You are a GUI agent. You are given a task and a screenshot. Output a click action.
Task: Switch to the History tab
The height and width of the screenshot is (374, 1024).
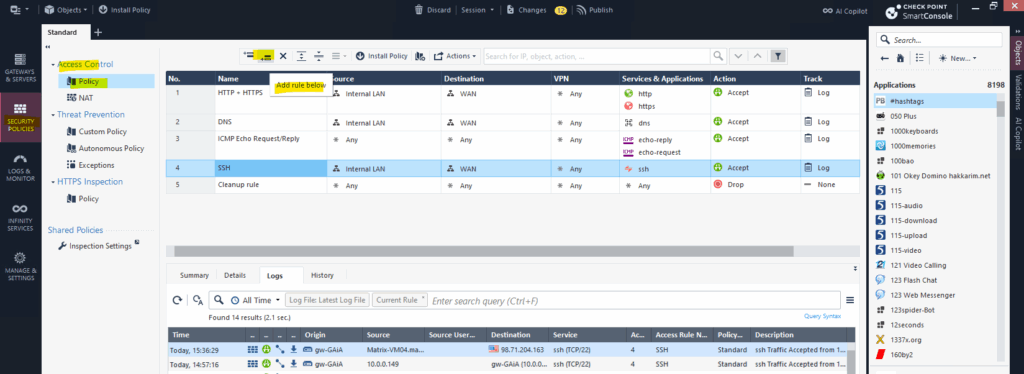click(323, 275)
